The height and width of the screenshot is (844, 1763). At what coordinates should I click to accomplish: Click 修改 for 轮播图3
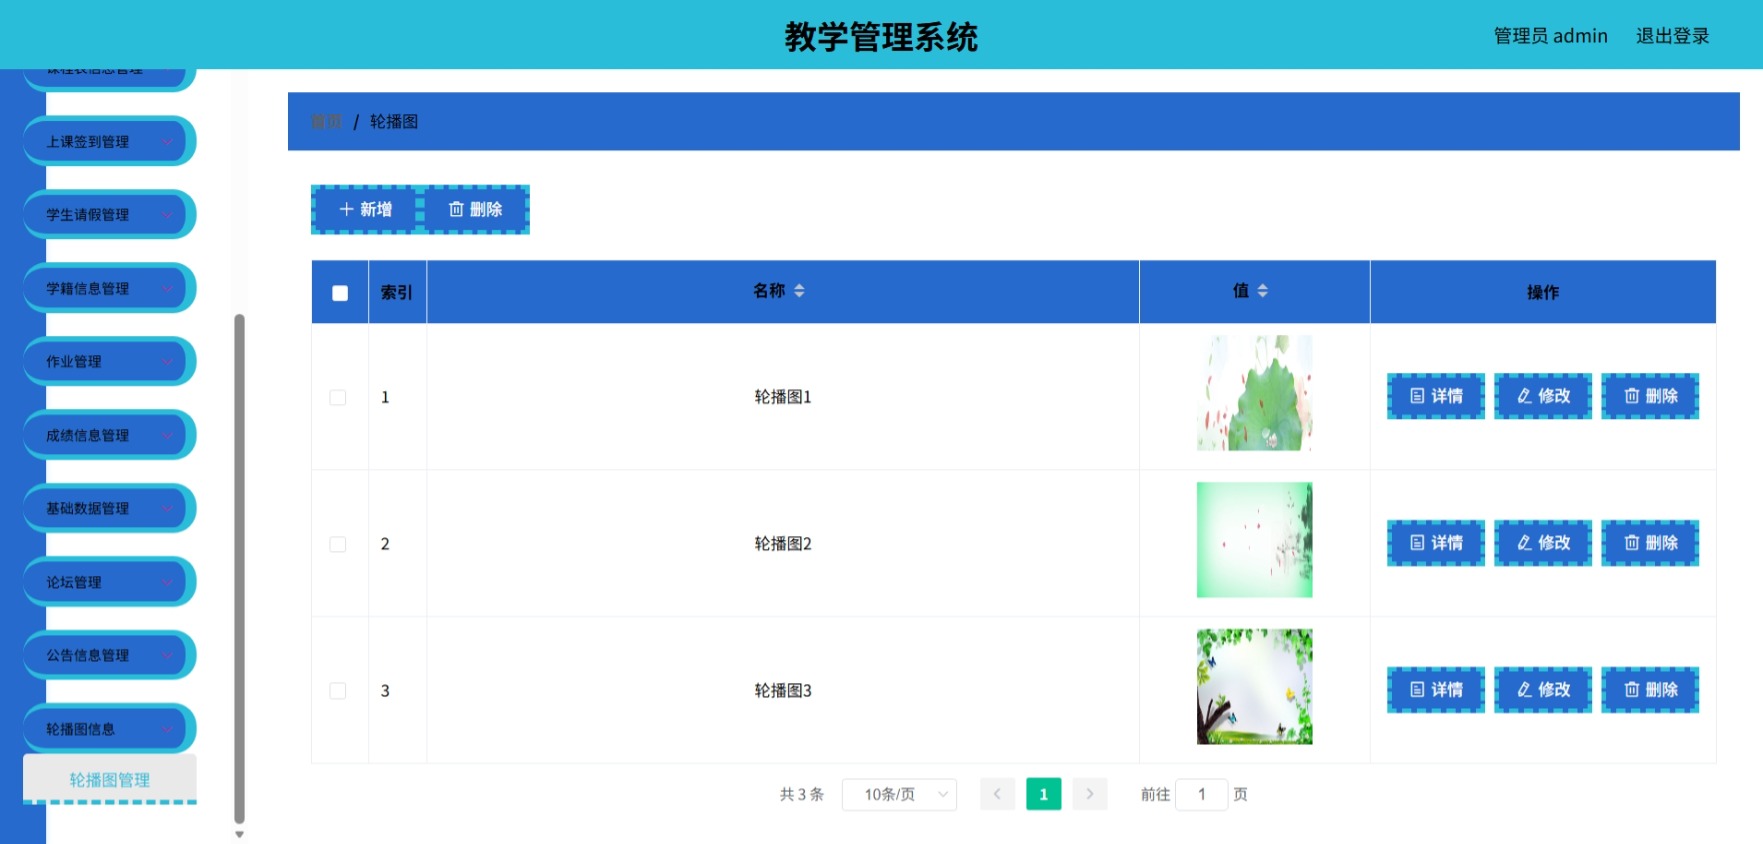(1543, 690)
